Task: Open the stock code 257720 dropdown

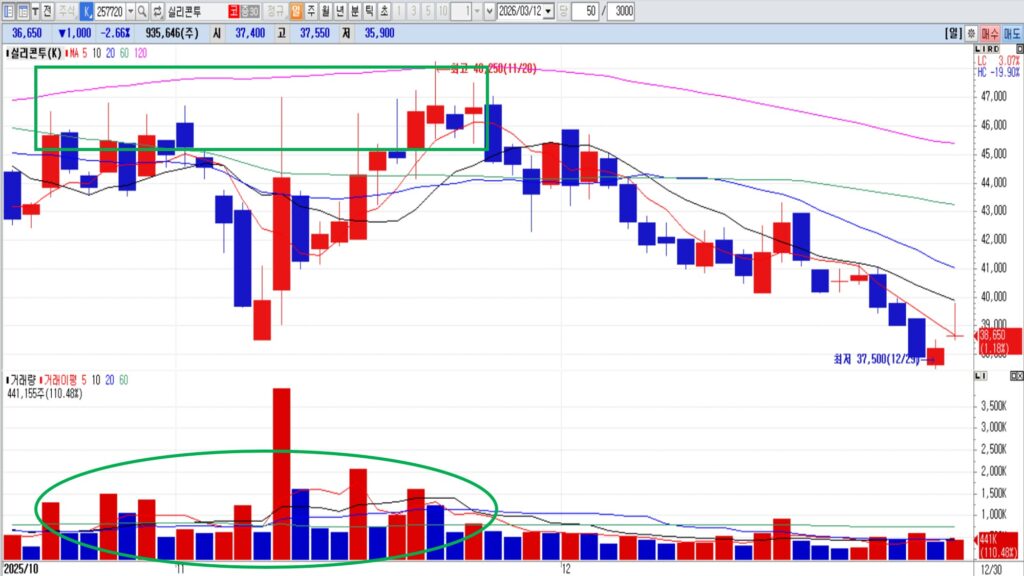Action: (130, 11)
